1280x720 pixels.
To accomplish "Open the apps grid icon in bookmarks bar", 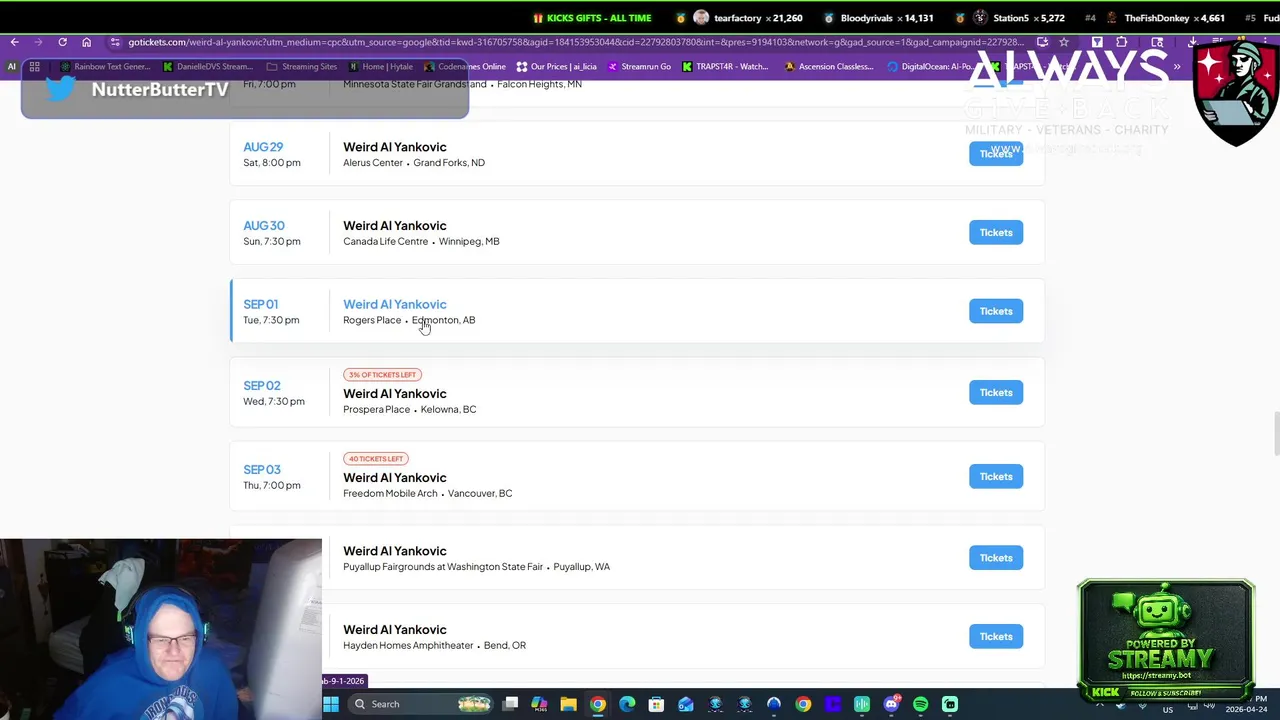I will [x=34, y=67].
